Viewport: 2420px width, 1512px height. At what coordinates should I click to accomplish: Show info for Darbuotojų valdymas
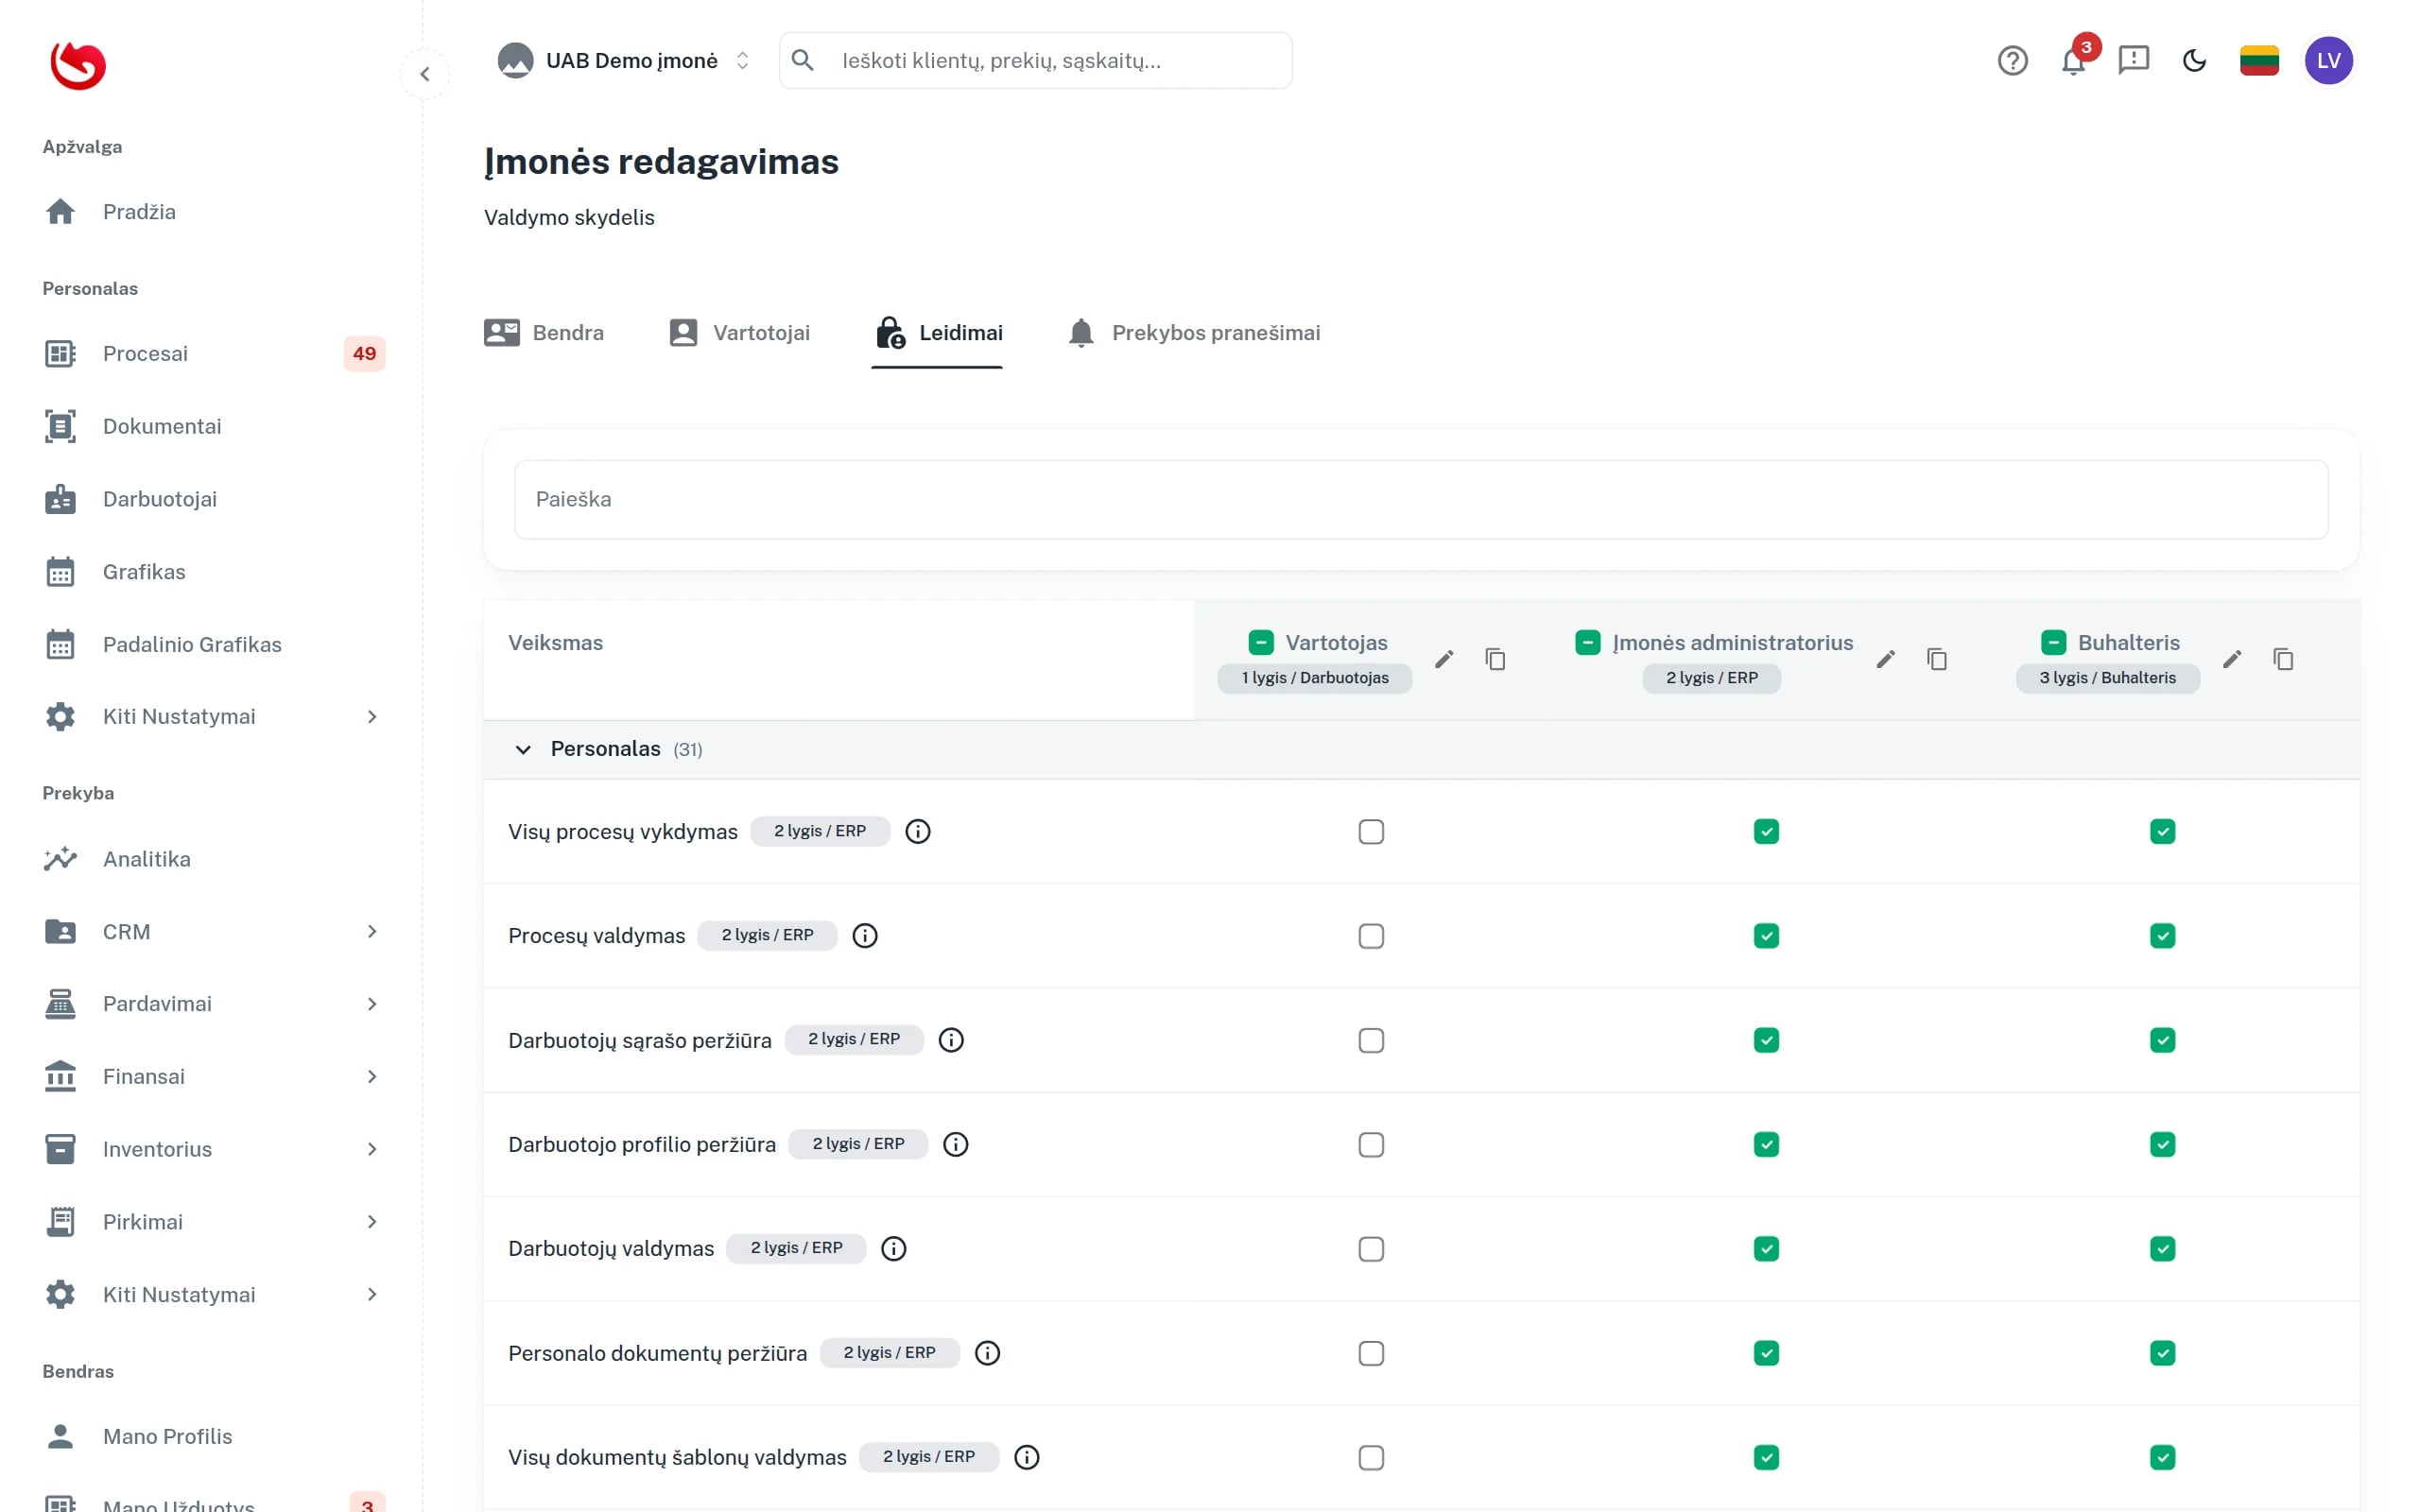(893, 1248)
